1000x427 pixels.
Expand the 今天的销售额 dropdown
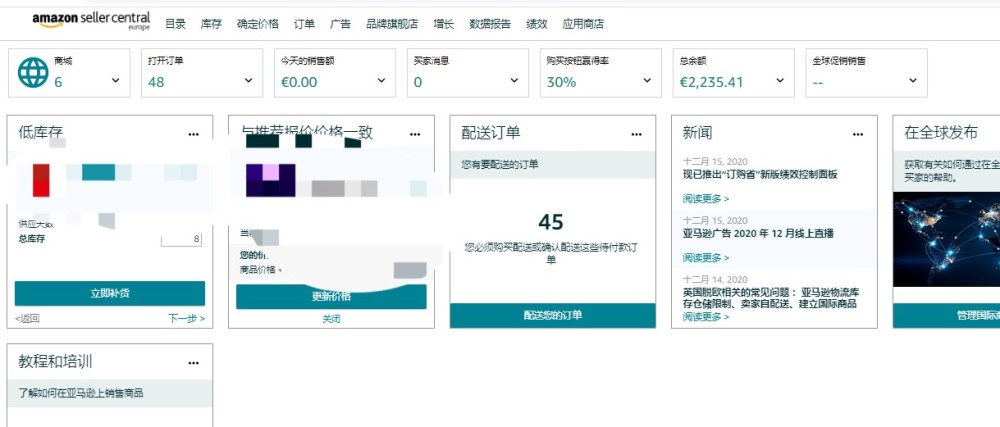coord(381,80)
